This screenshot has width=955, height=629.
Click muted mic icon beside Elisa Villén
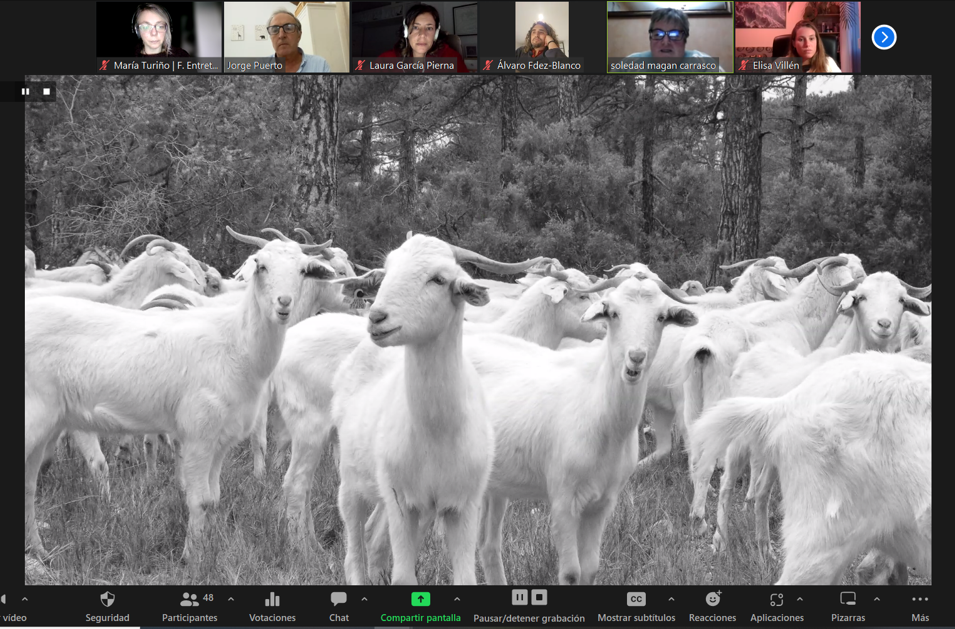pyautogui.click(x=744, y=65)
